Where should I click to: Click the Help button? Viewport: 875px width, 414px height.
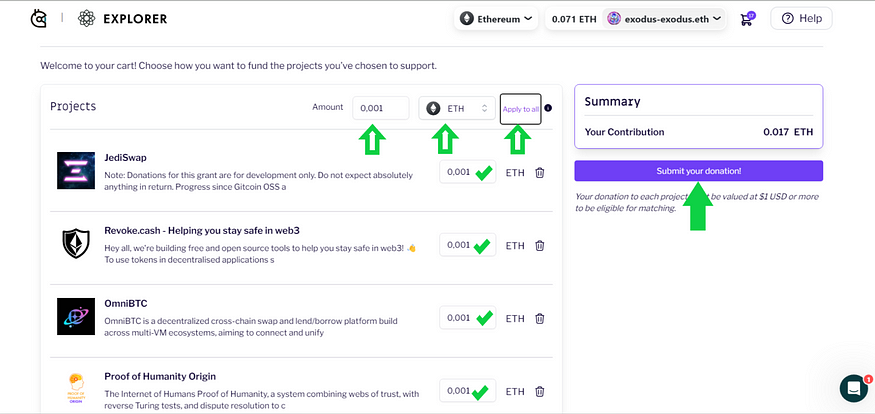pos(801,18)
